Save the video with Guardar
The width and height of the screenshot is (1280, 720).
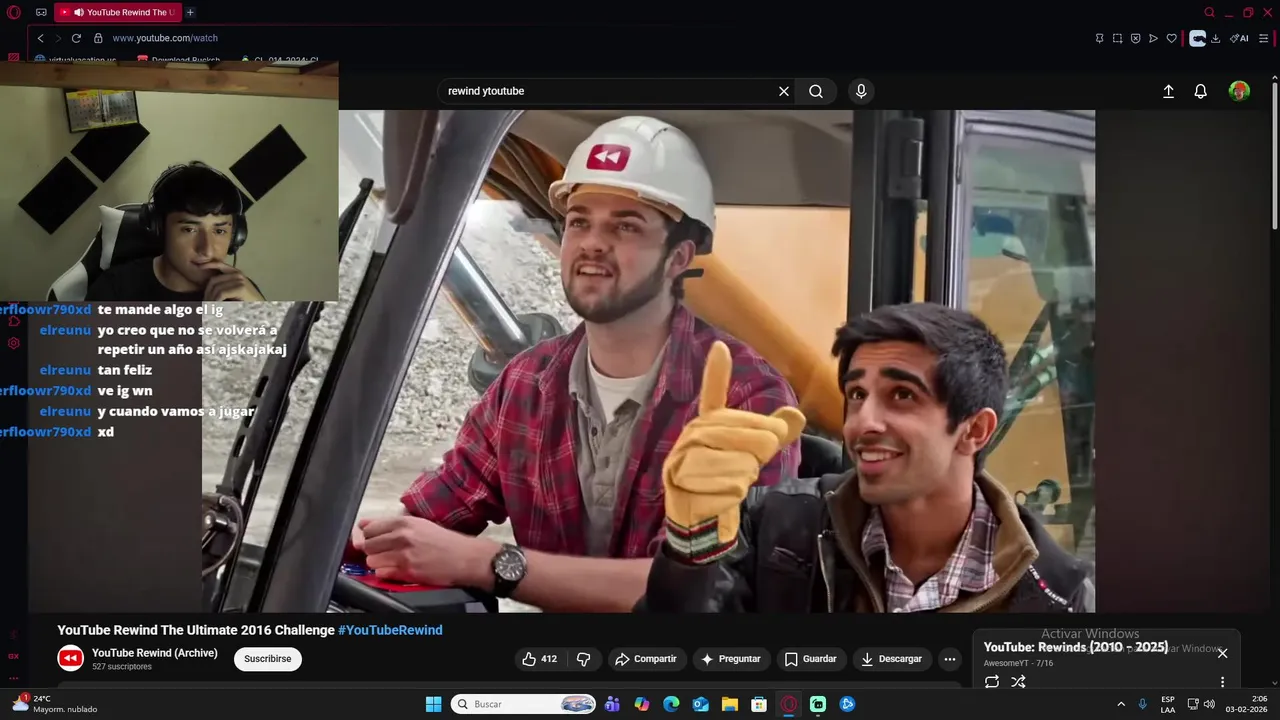coord(811,659)
